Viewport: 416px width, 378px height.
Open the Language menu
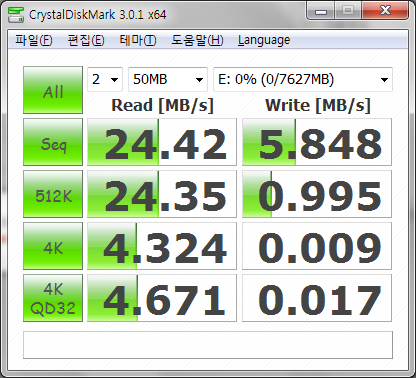(x=264, y=40)
